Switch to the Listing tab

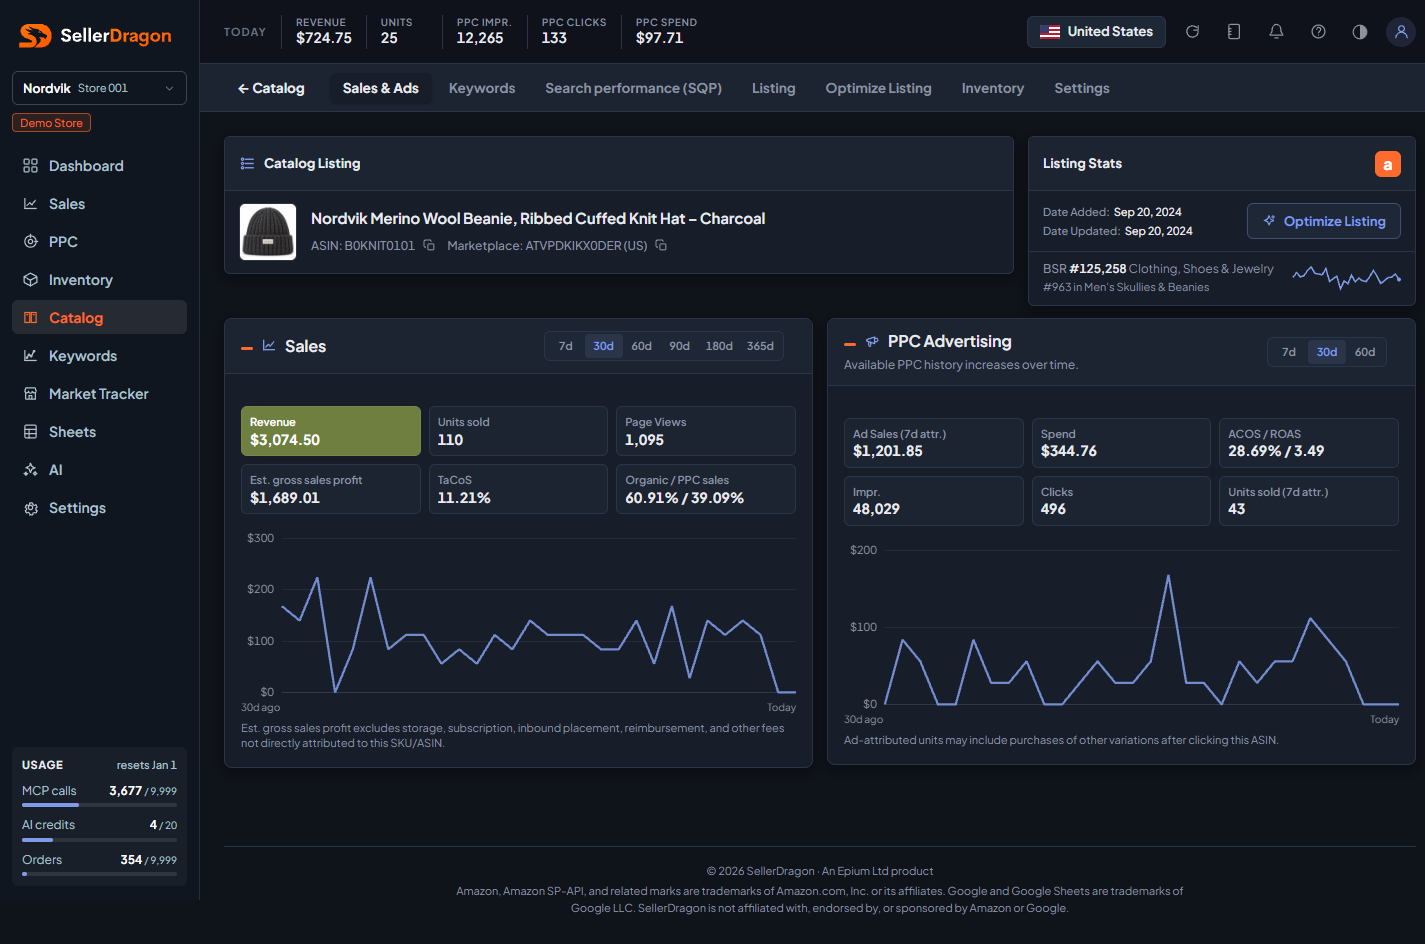click(774, 88)
